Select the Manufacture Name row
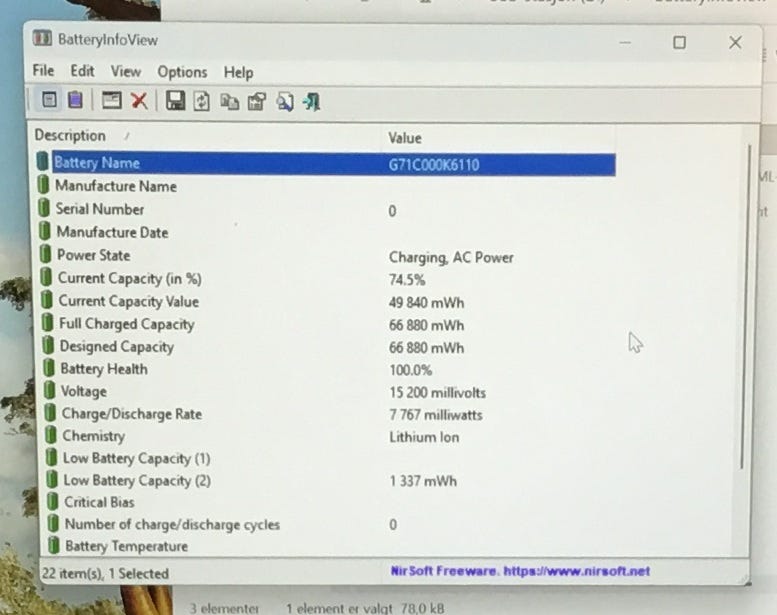Screen dimensions: 777x615 pyautogui.click(x=327, y=186)
